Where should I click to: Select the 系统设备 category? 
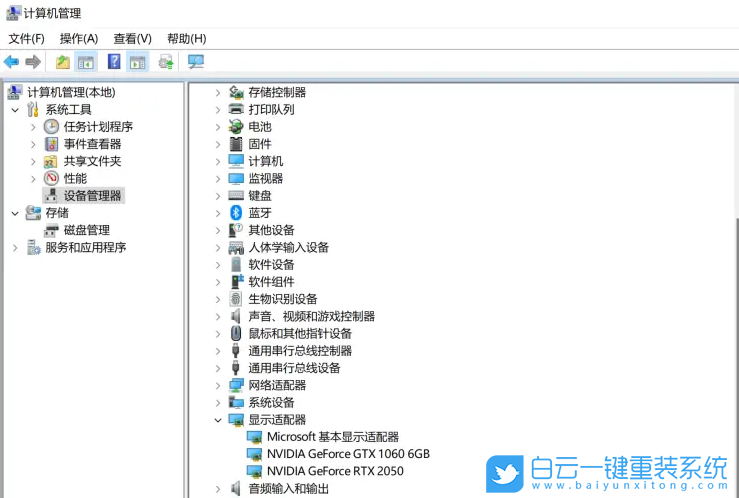[x=271, y=402]
